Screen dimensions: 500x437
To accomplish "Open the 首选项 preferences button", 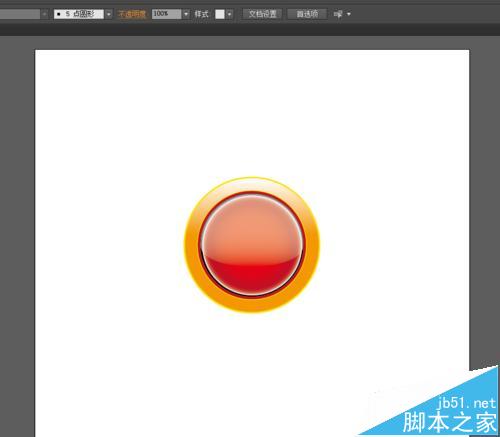I will click(307, 14).
